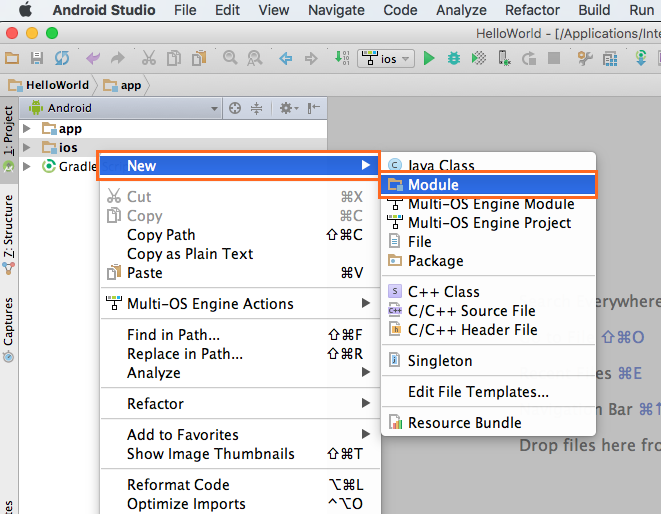Screen dimensions: 661x514
Task: Click the Paste clipboard toolbar icon
Action: (199, 58)
